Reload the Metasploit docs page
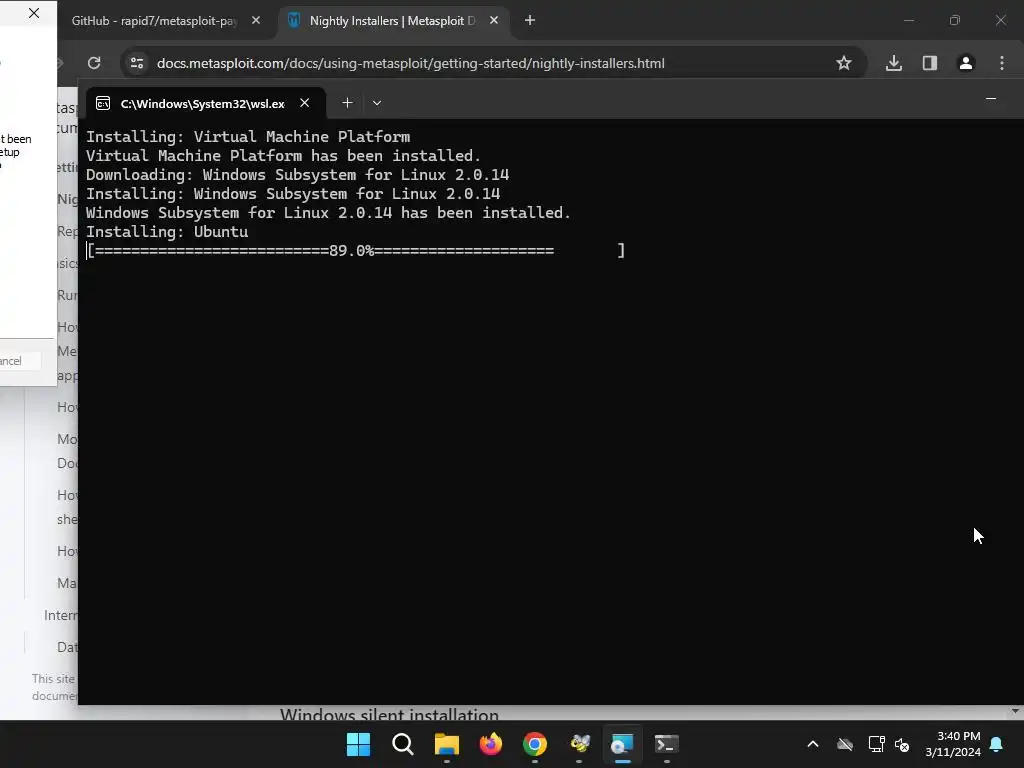Screen dimensions: 1024x768 94,63
